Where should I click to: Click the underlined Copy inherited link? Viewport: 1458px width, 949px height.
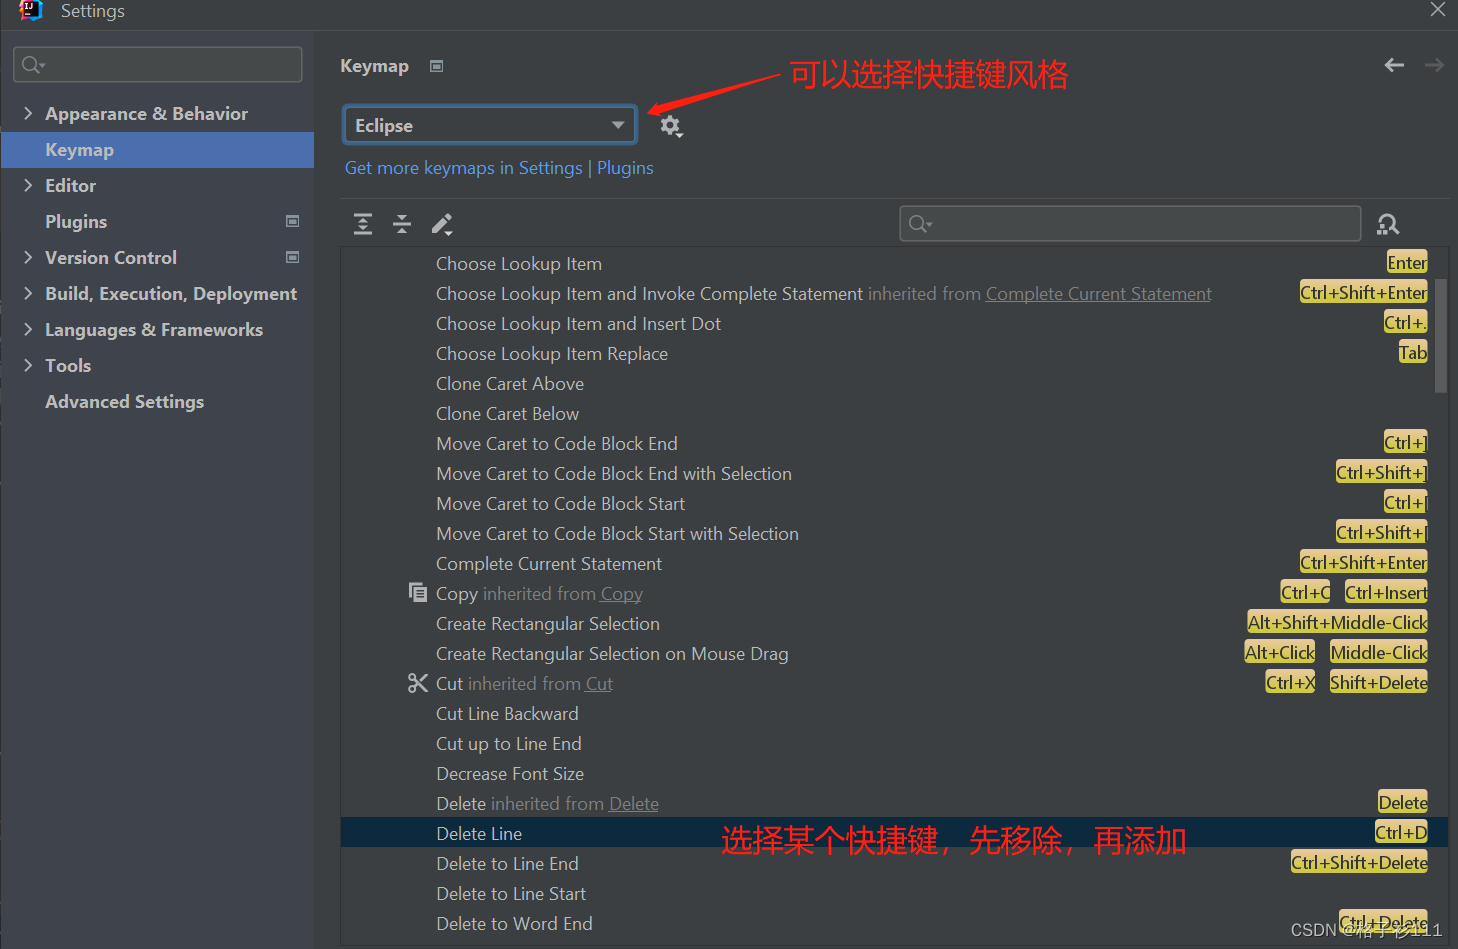pyautogui.click(x=621, y=594)
